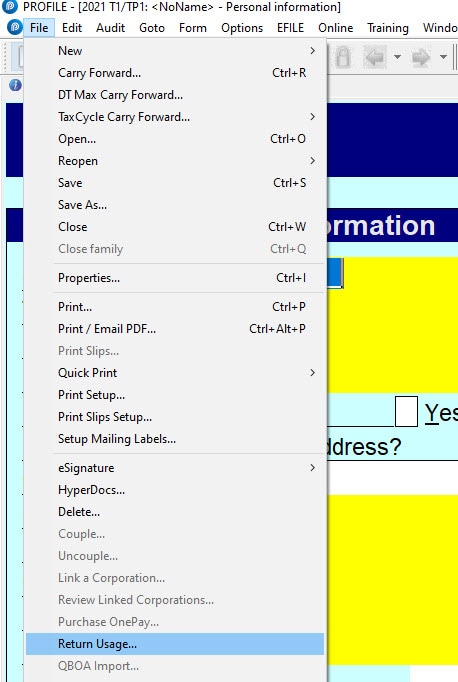Tick the Yes checkbox
The width and height of the screenshot is (458, 682).
[x=406, y=411]
